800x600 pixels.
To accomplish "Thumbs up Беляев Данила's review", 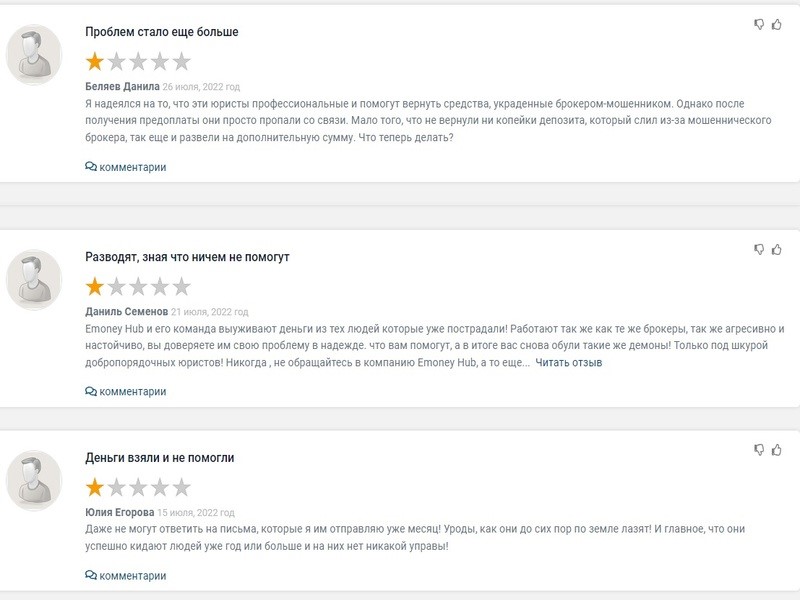I will coord(776,24).
